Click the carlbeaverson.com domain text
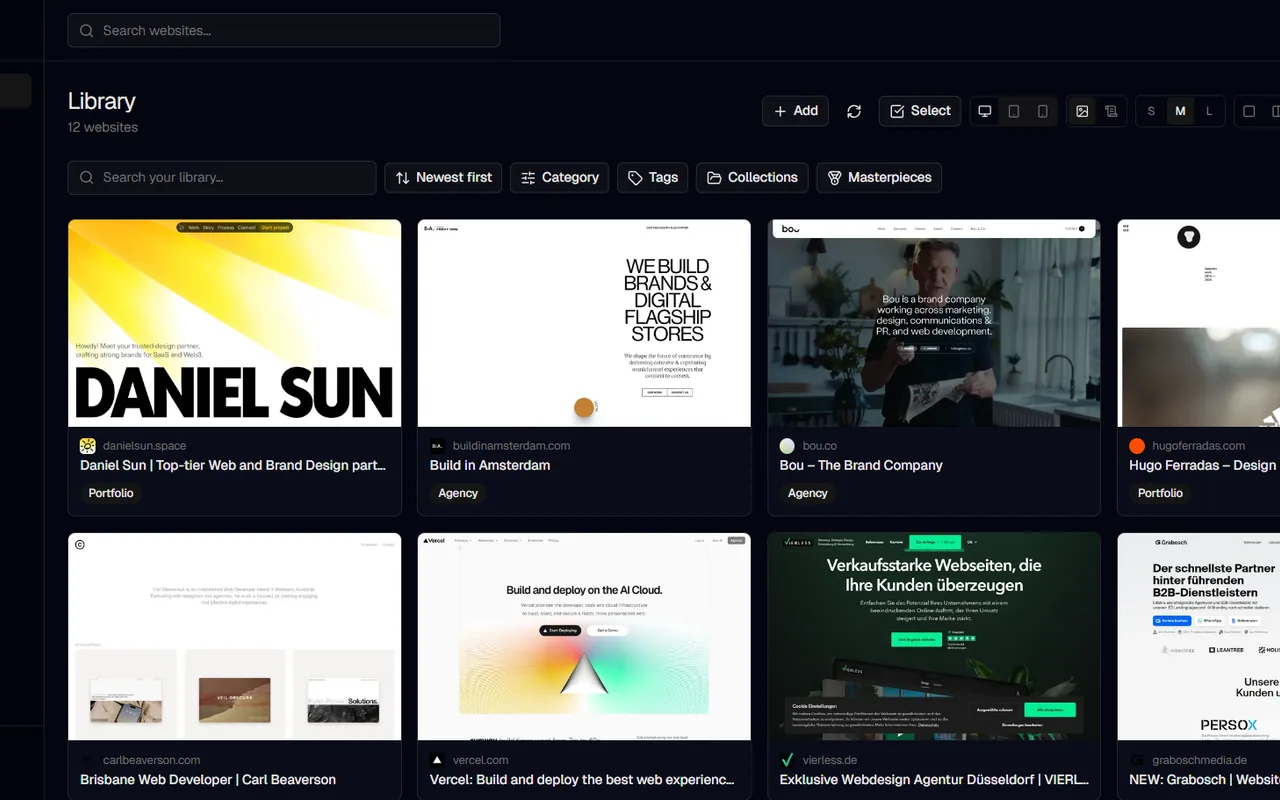1280x800 pixels. 151,760
